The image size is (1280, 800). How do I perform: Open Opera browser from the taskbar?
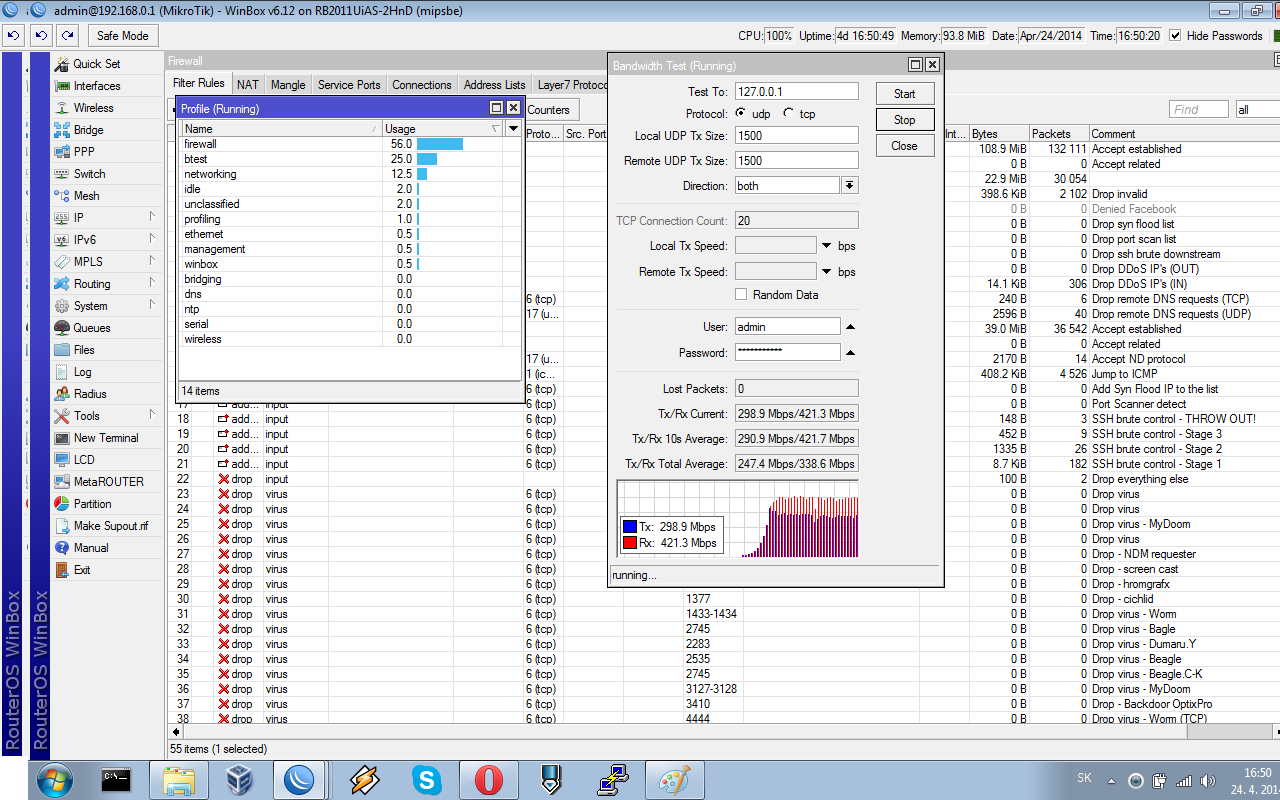pyautogui.click(x=489, y=778)
